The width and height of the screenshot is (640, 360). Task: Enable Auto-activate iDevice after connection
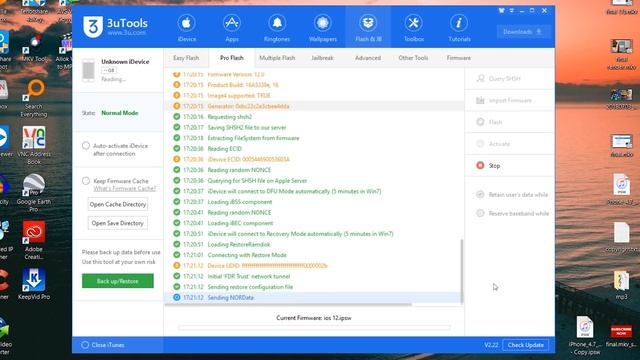86,146
